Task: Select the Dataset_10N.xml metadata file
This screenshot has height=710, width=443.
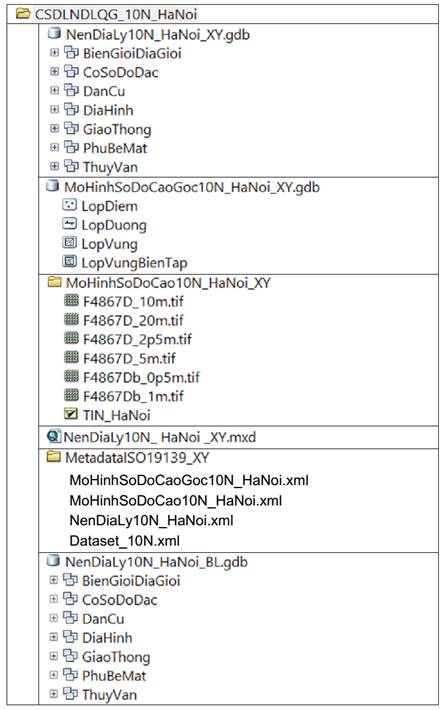Action: [x=125, y=541]
